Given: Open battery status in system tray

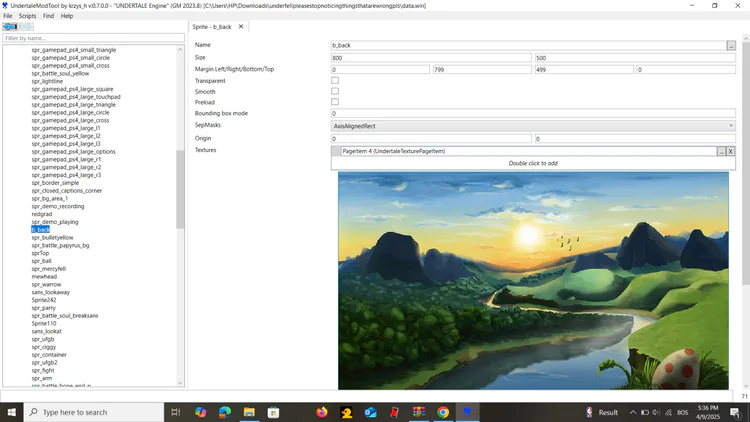Looking at the screenshot, I should pyautogui.click(x=645, y=412).
